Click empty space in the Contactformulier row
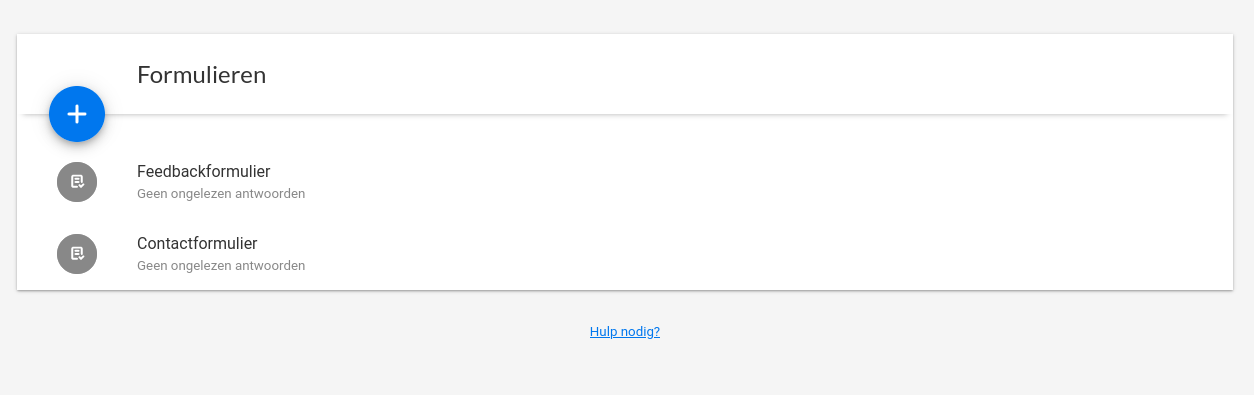The width and height of the screenshot is (1254, 395). point(760,254)
